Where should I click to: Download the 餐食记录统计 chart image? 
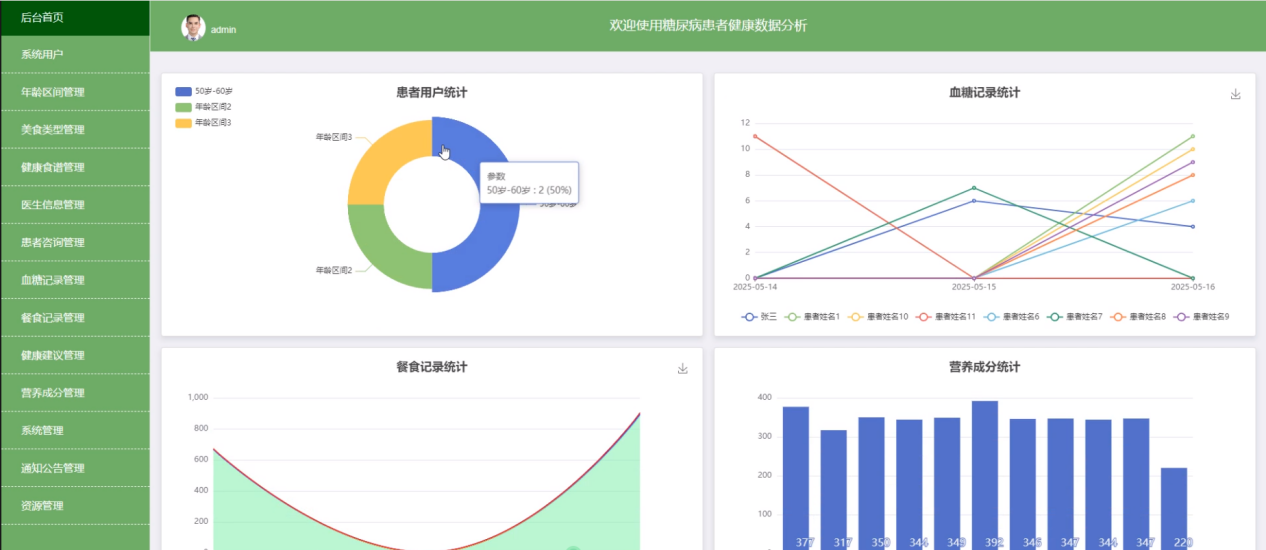click(683, 368)
